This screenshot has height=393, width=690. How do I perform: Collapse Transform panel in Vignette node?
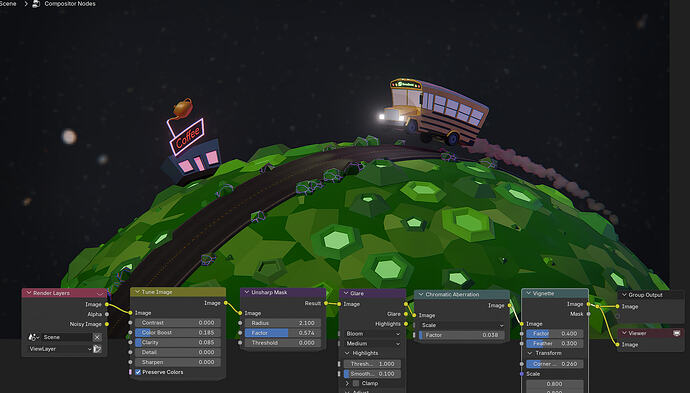530,353
